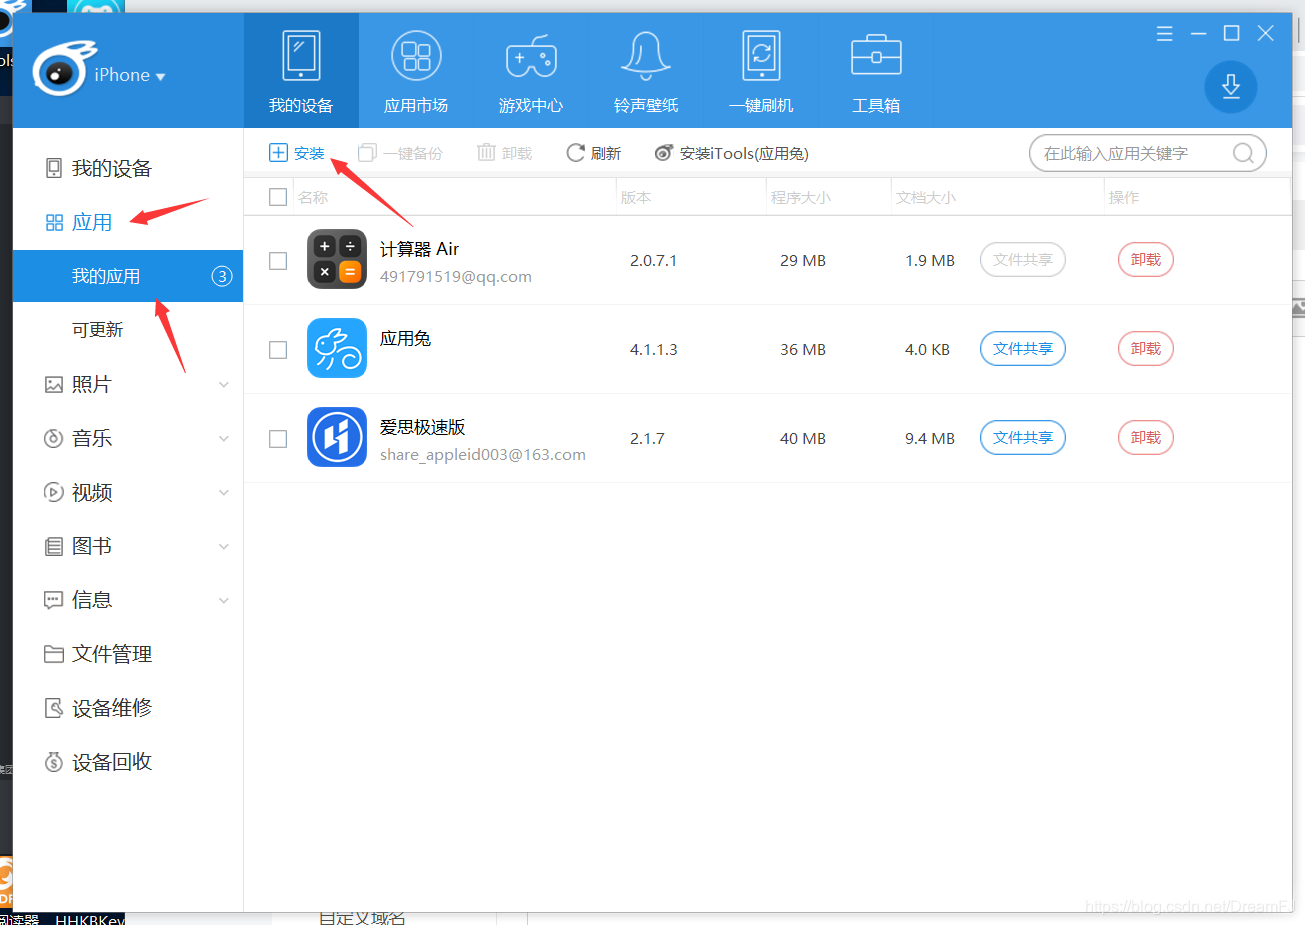Select 我的设备 in the sidebar
Screen dimensions: 1305x925
point(128,168)
